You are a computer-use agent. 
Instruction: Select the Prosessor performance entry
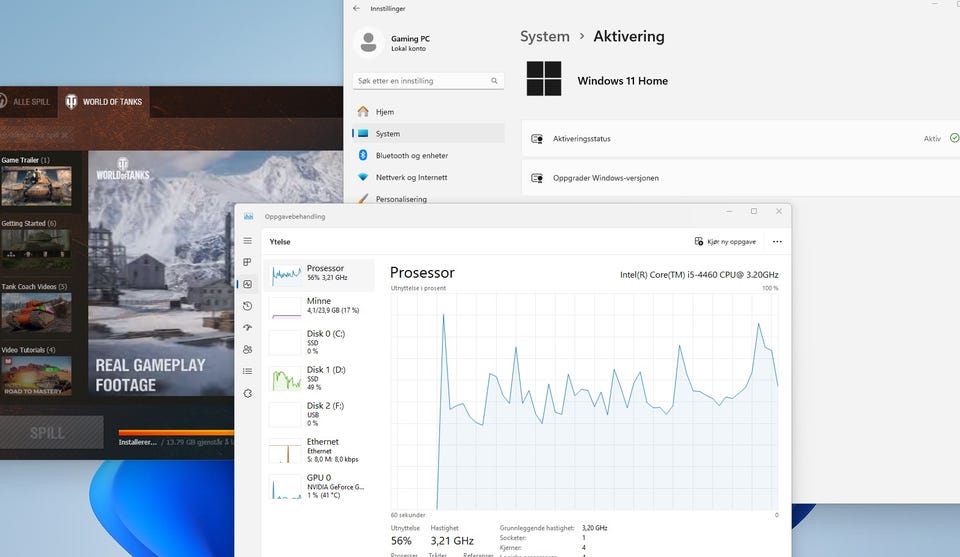click(x=319, y=274)
